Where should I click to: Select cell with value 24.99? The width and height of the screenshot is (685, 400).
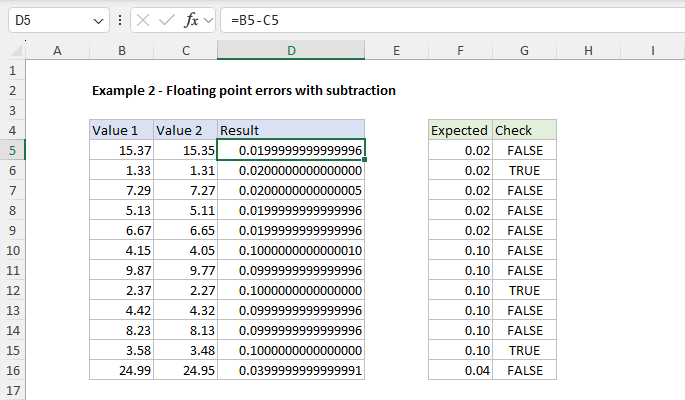121,370
